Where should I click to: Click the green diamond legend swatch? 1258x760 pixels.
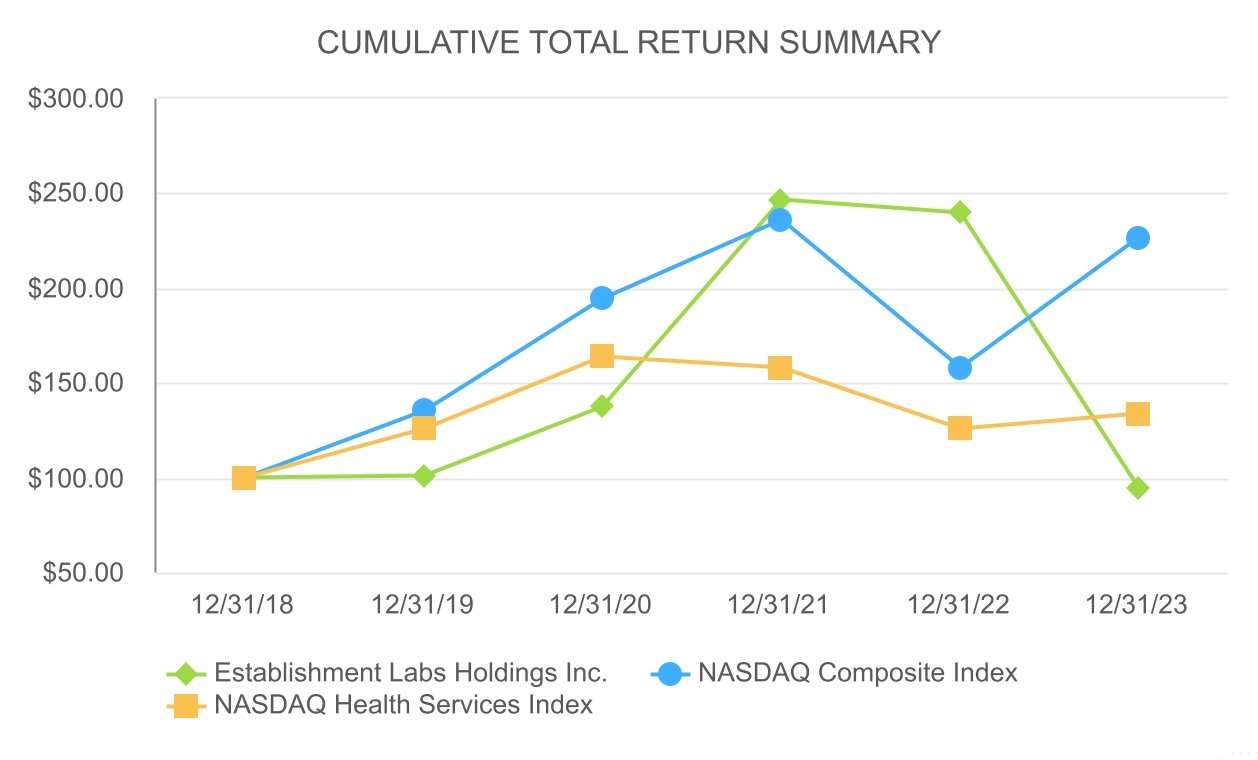184,673
